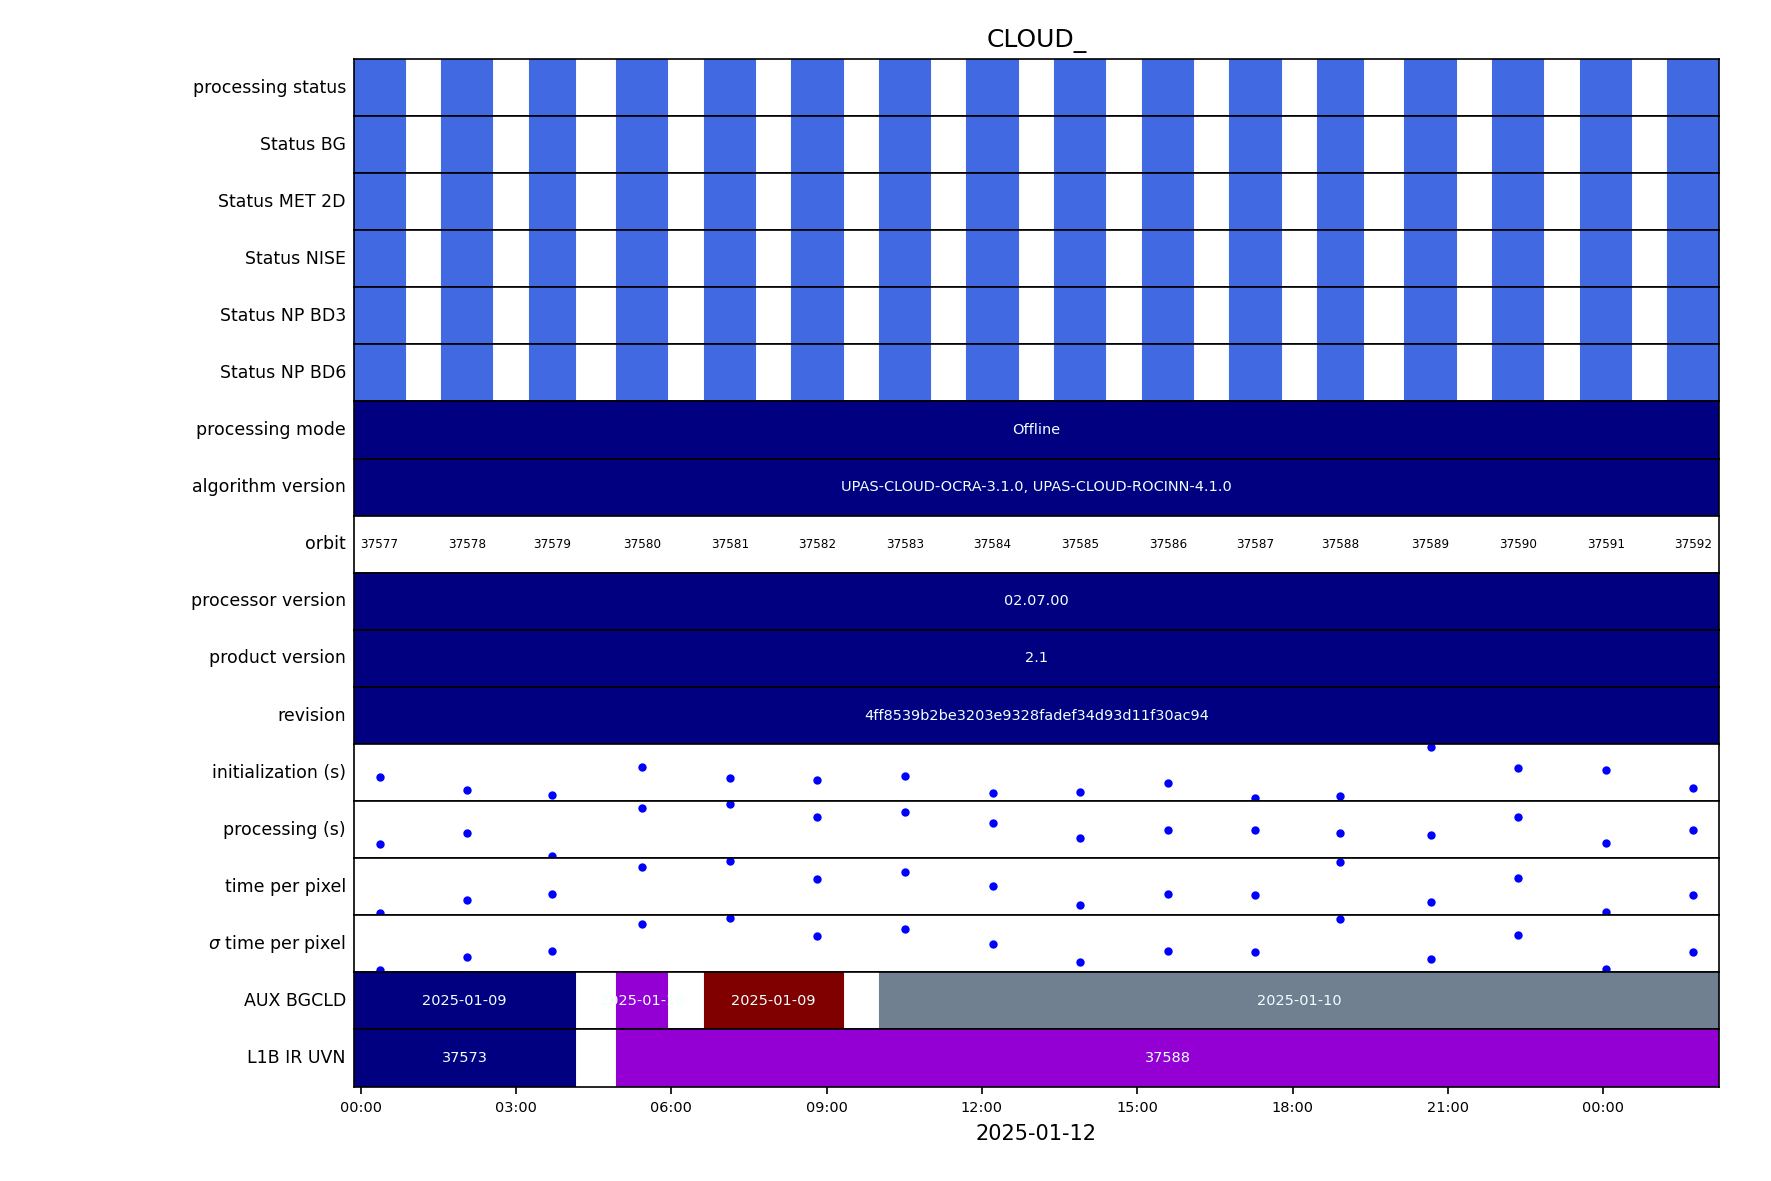Click the CLOUD_ chart title
This screenshot has width=1771, height=1181.
click(1035, 40)
